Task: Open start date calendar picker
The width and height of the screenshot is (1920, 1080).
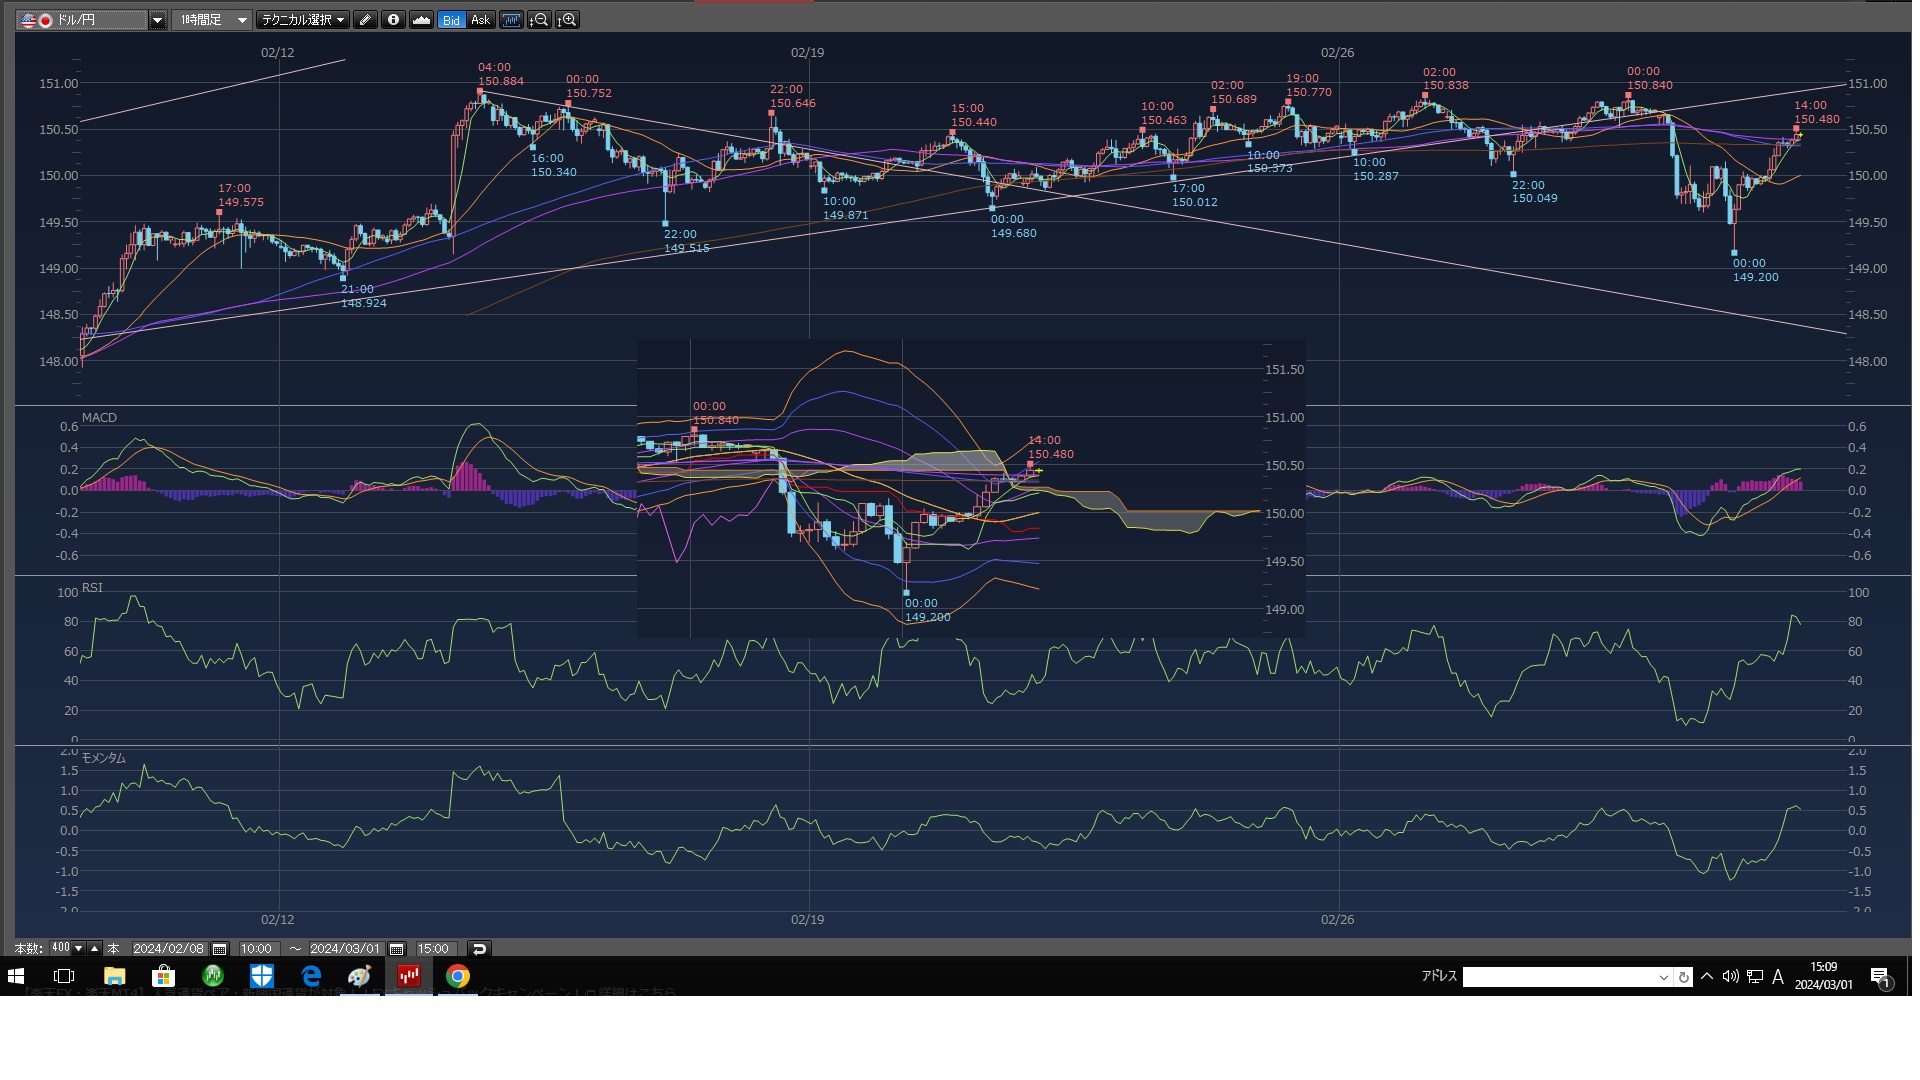Action: 220,949
